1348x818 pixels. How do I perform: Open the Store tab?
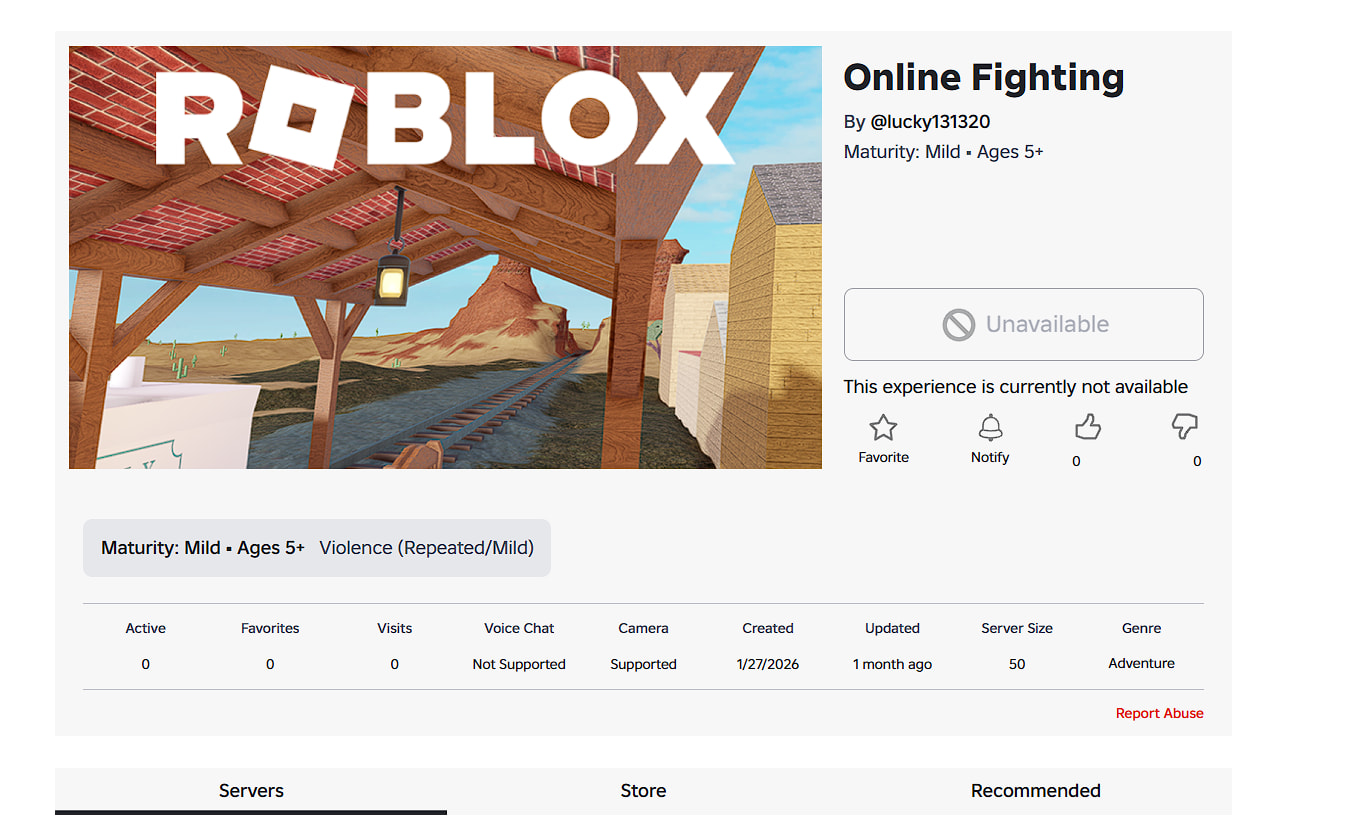[x=643, y=791]
